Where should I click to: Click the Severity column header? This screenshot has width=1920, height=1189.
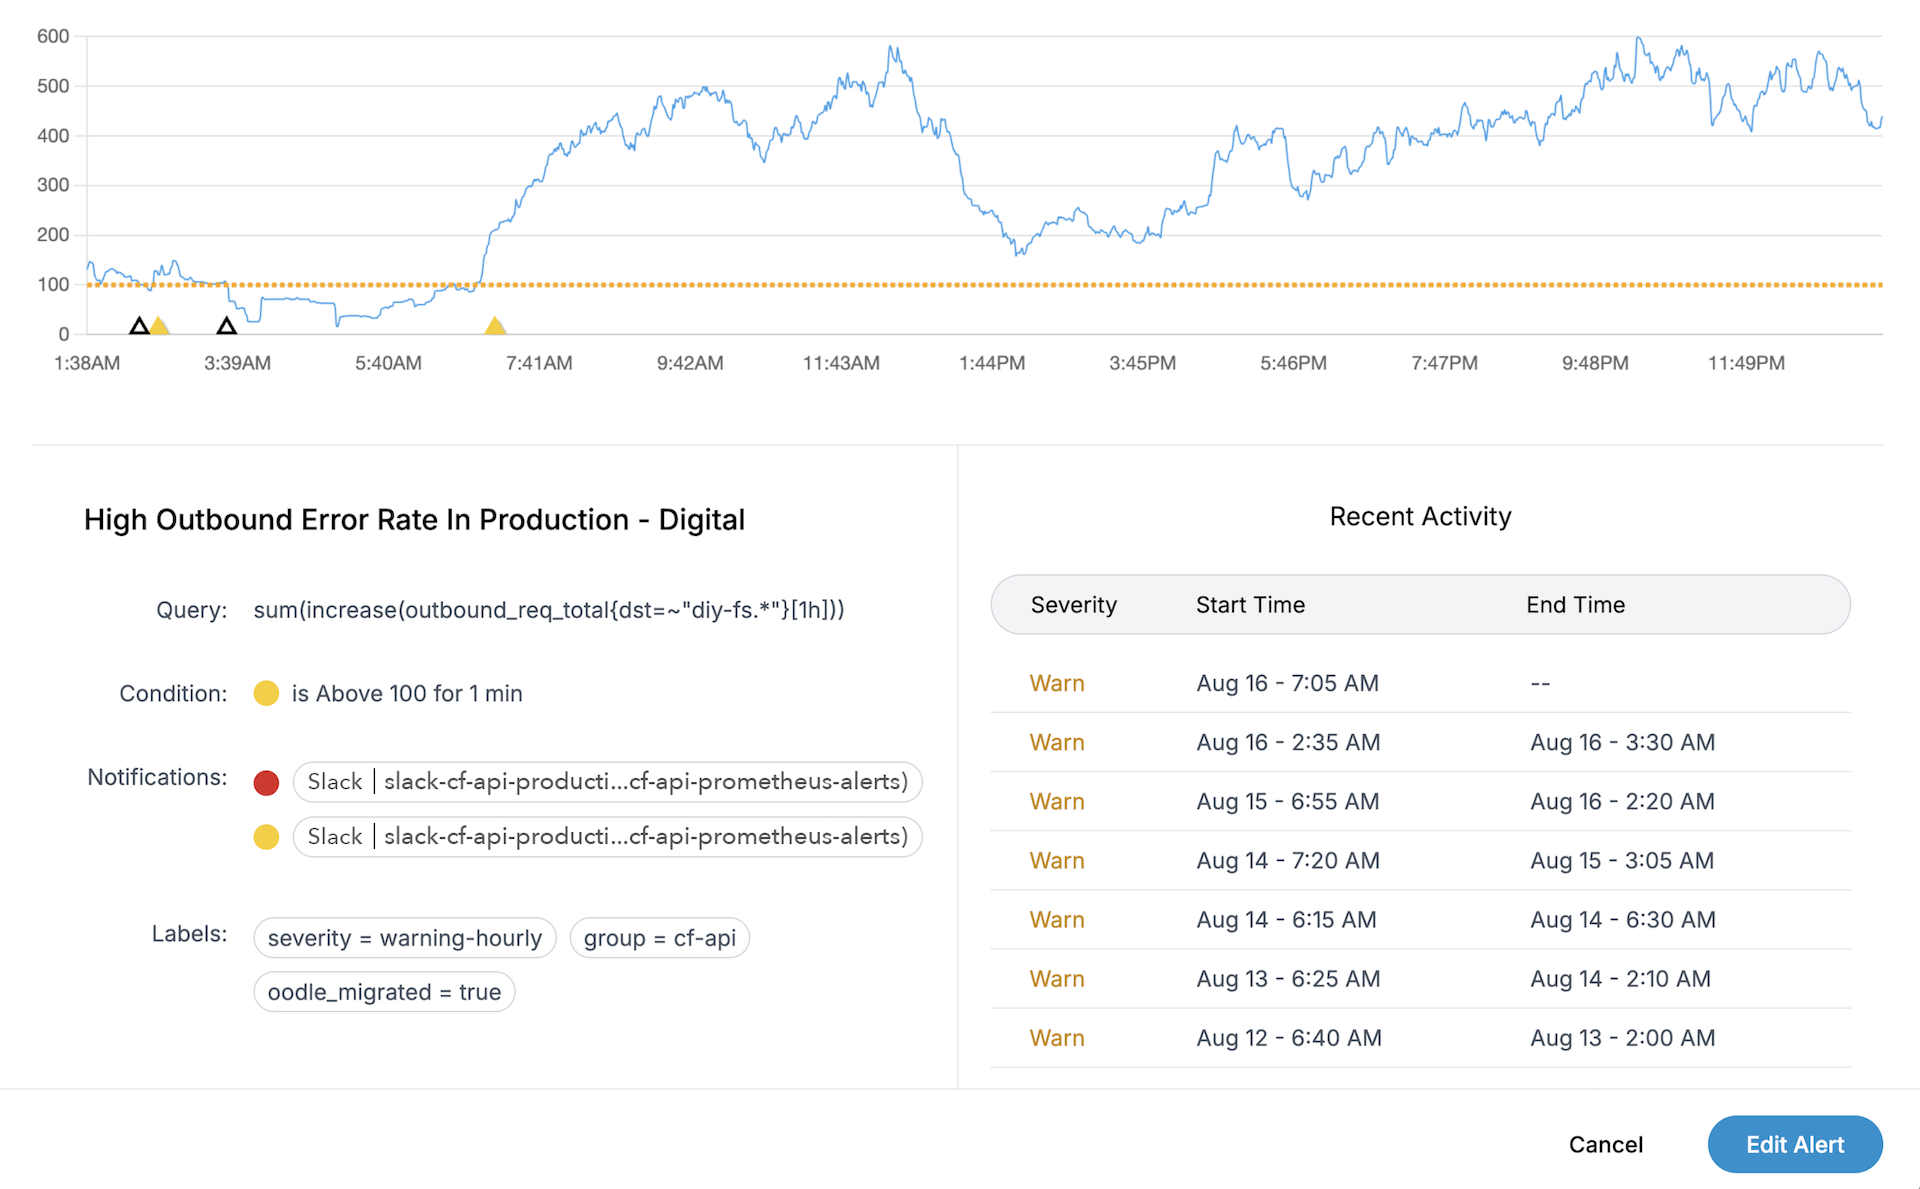pos(1073,605)
